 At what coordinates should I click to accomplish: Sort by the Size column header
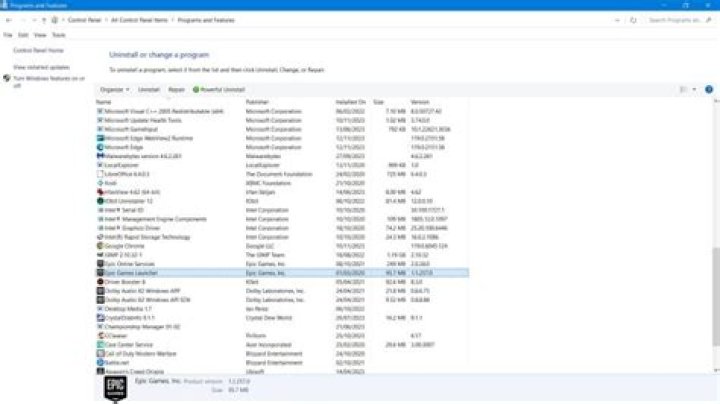[x=378, y=102]
